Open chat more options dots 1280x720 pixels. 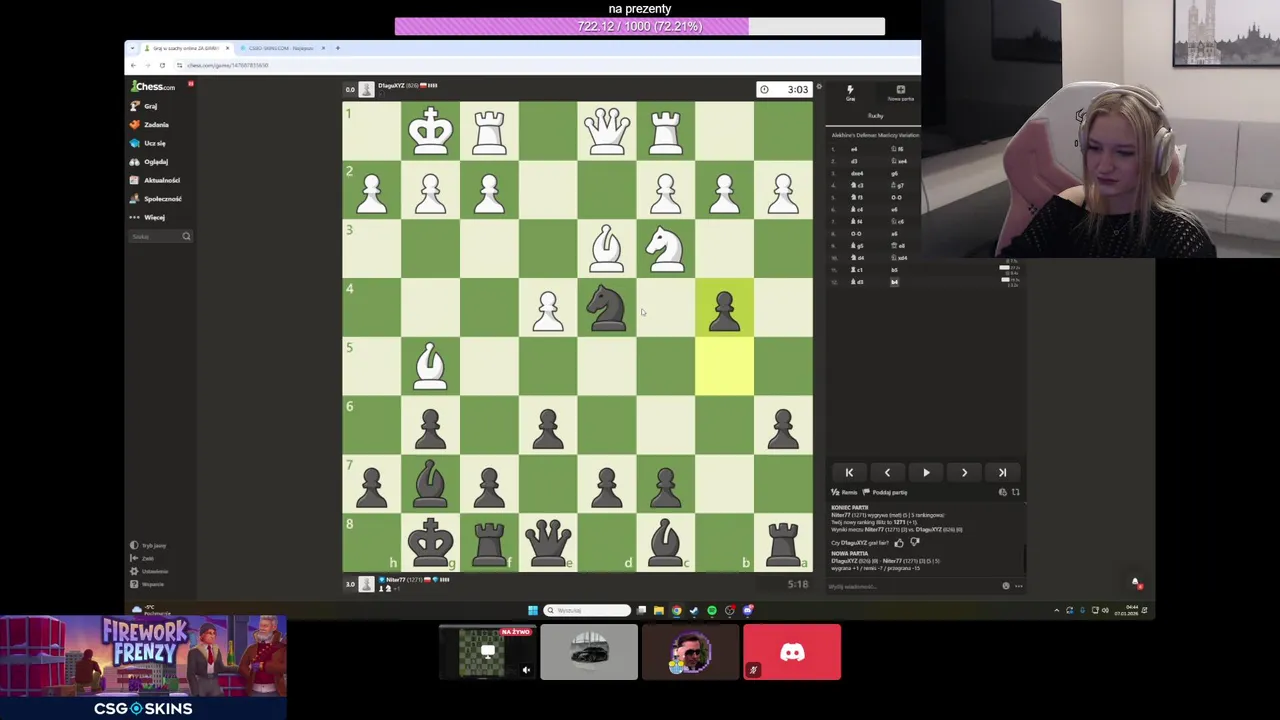(1018, 586)
